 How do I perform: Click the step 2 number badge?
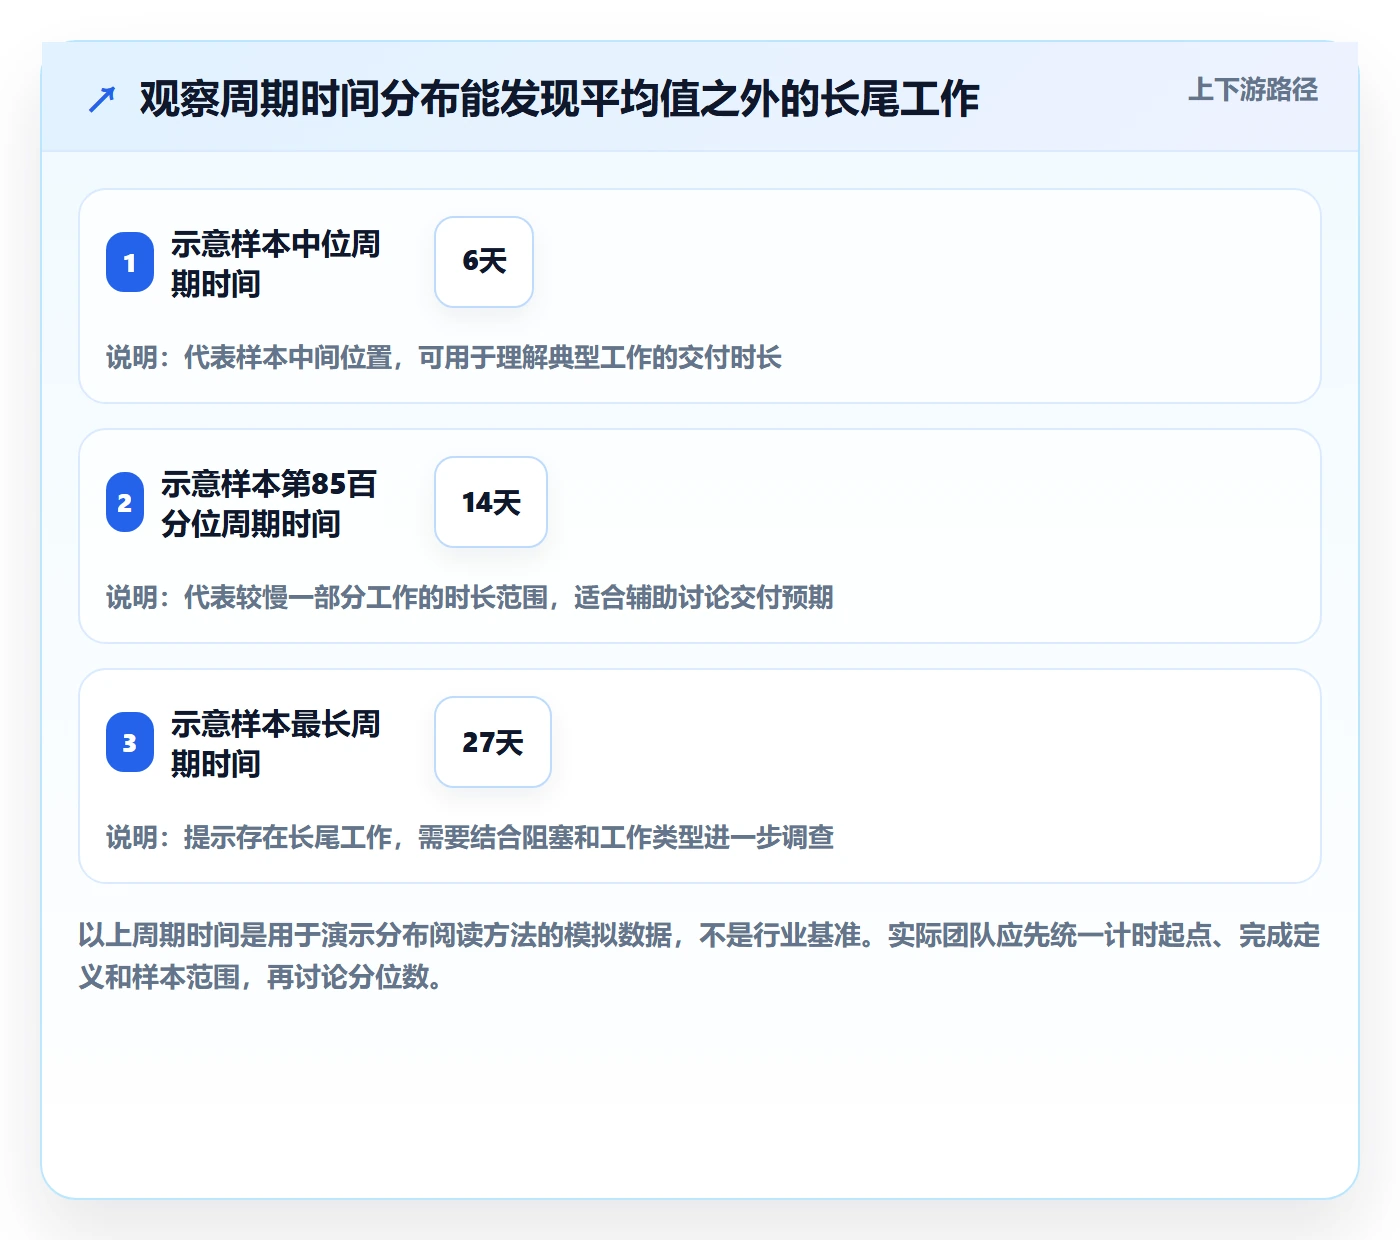click(125, 502)
